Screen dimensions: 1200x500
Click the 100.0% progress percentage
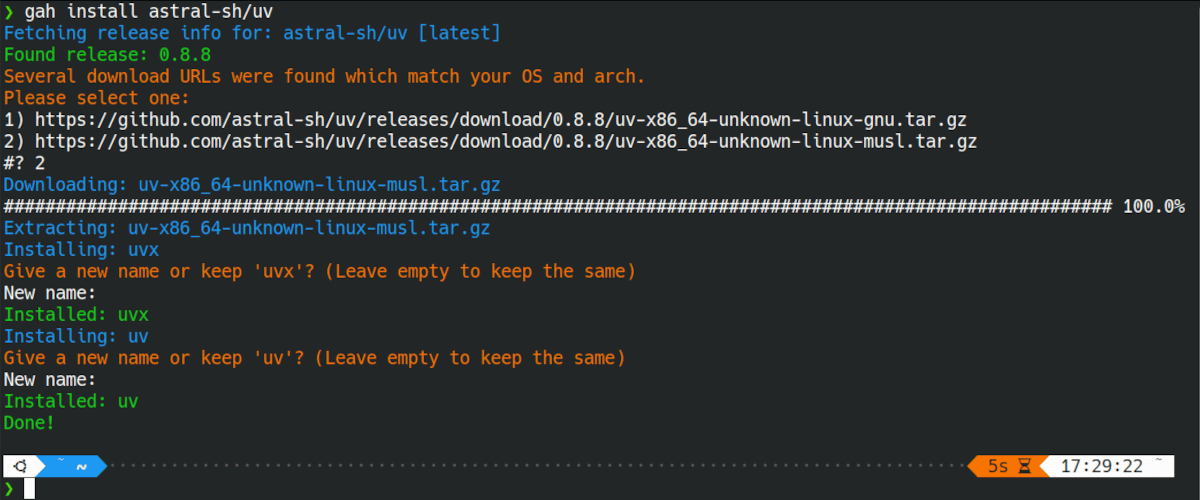[x=1153, y=206]
